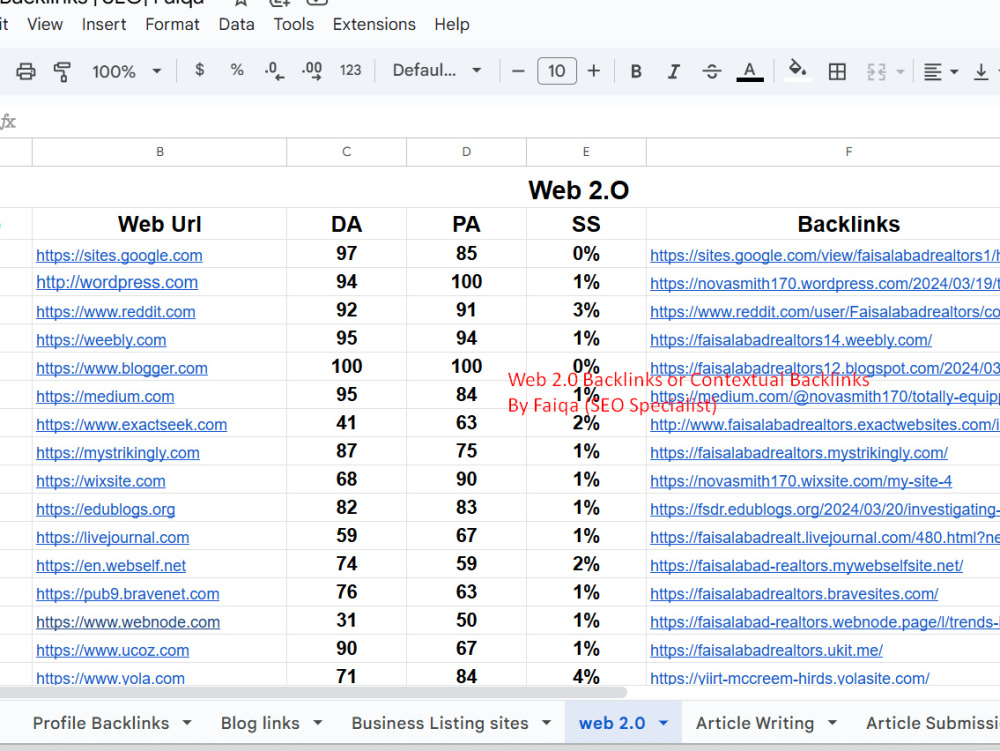Screen dimensions: 1000x751
Task: Open Profile Backlinks tab dropdown arrow
Action: pos(187,723)
